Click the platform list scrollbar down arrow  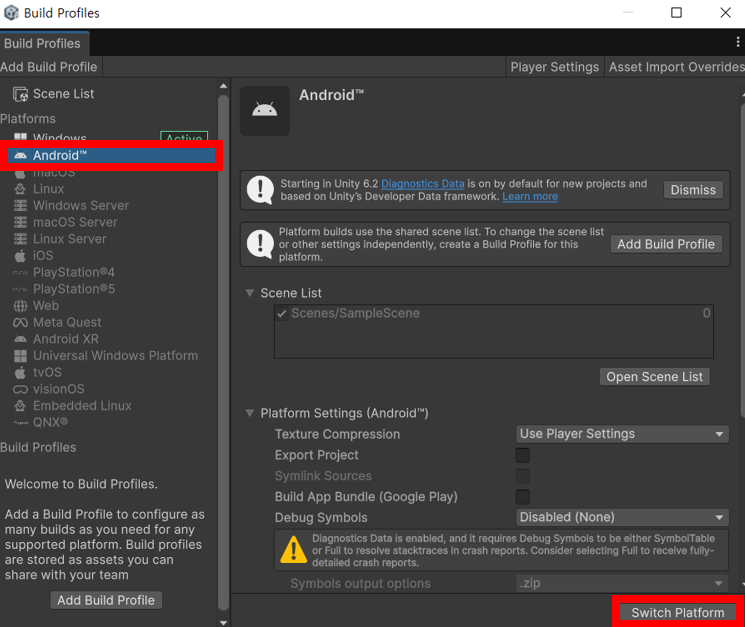[x=223, y=622]
